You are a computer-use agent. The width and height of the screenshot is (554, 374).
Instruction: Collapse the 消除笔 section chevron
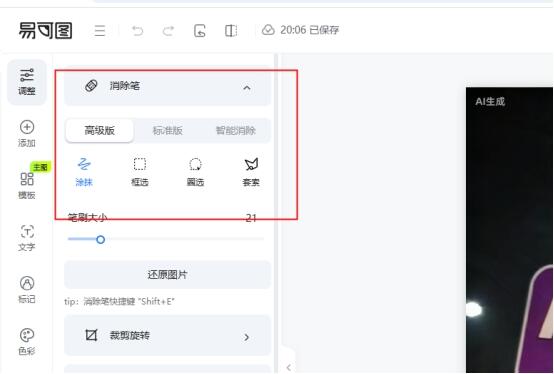click(247, 88)
